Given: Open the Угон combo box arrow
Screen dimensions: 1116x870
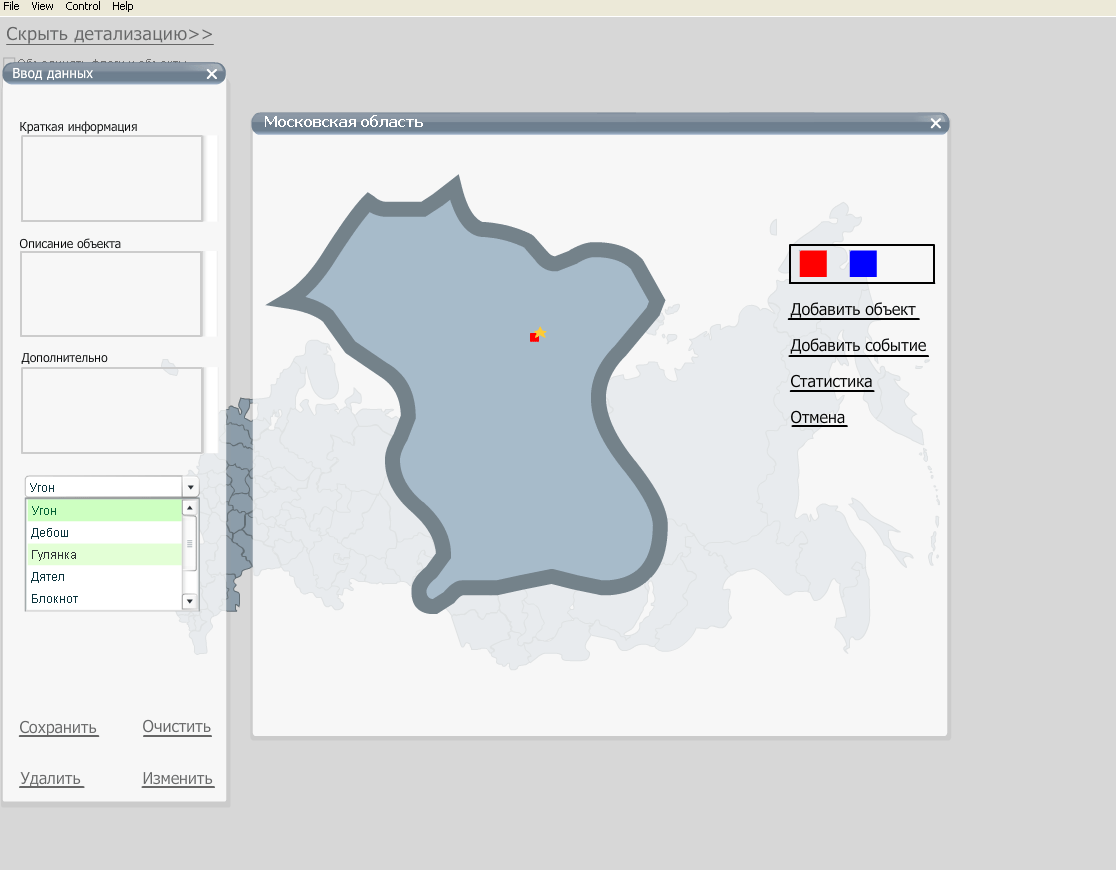Looking at the screenshot, I should (x=190, y=487).
